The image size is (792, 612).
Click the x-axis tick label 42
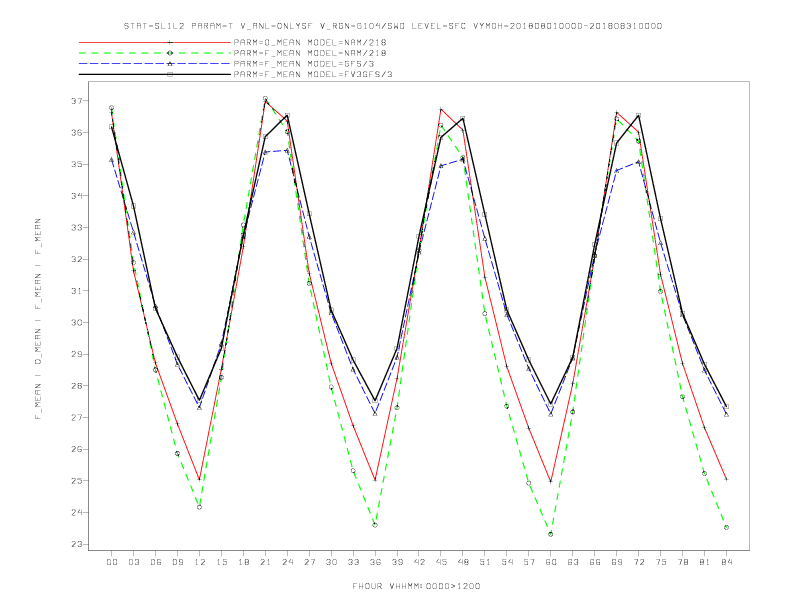click(419, 562)
